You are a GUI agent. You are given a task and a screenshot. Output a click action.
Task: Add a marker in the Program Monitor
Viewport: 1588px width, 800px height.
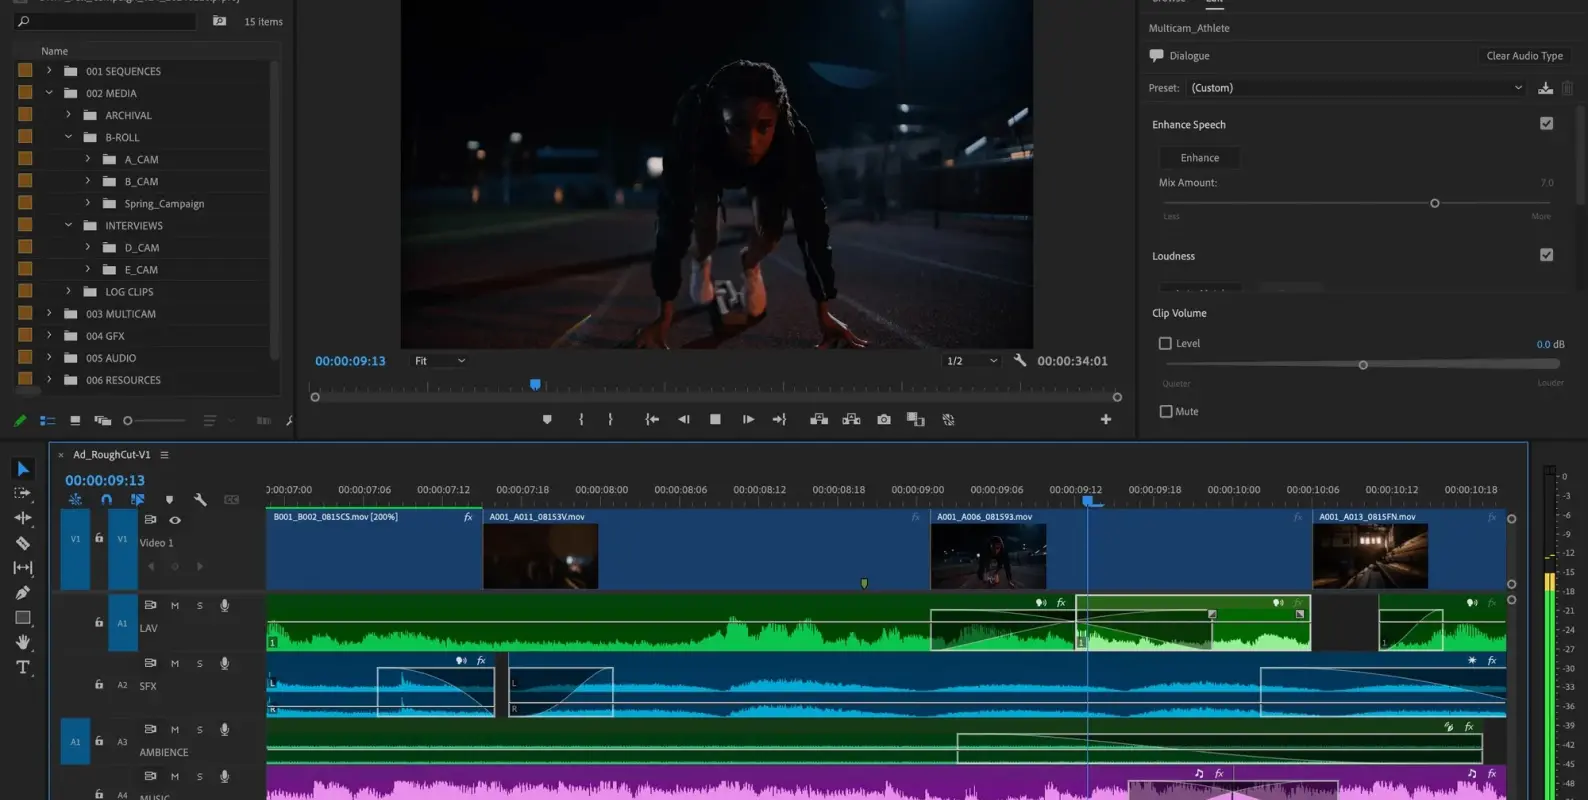tap(547, 420)
